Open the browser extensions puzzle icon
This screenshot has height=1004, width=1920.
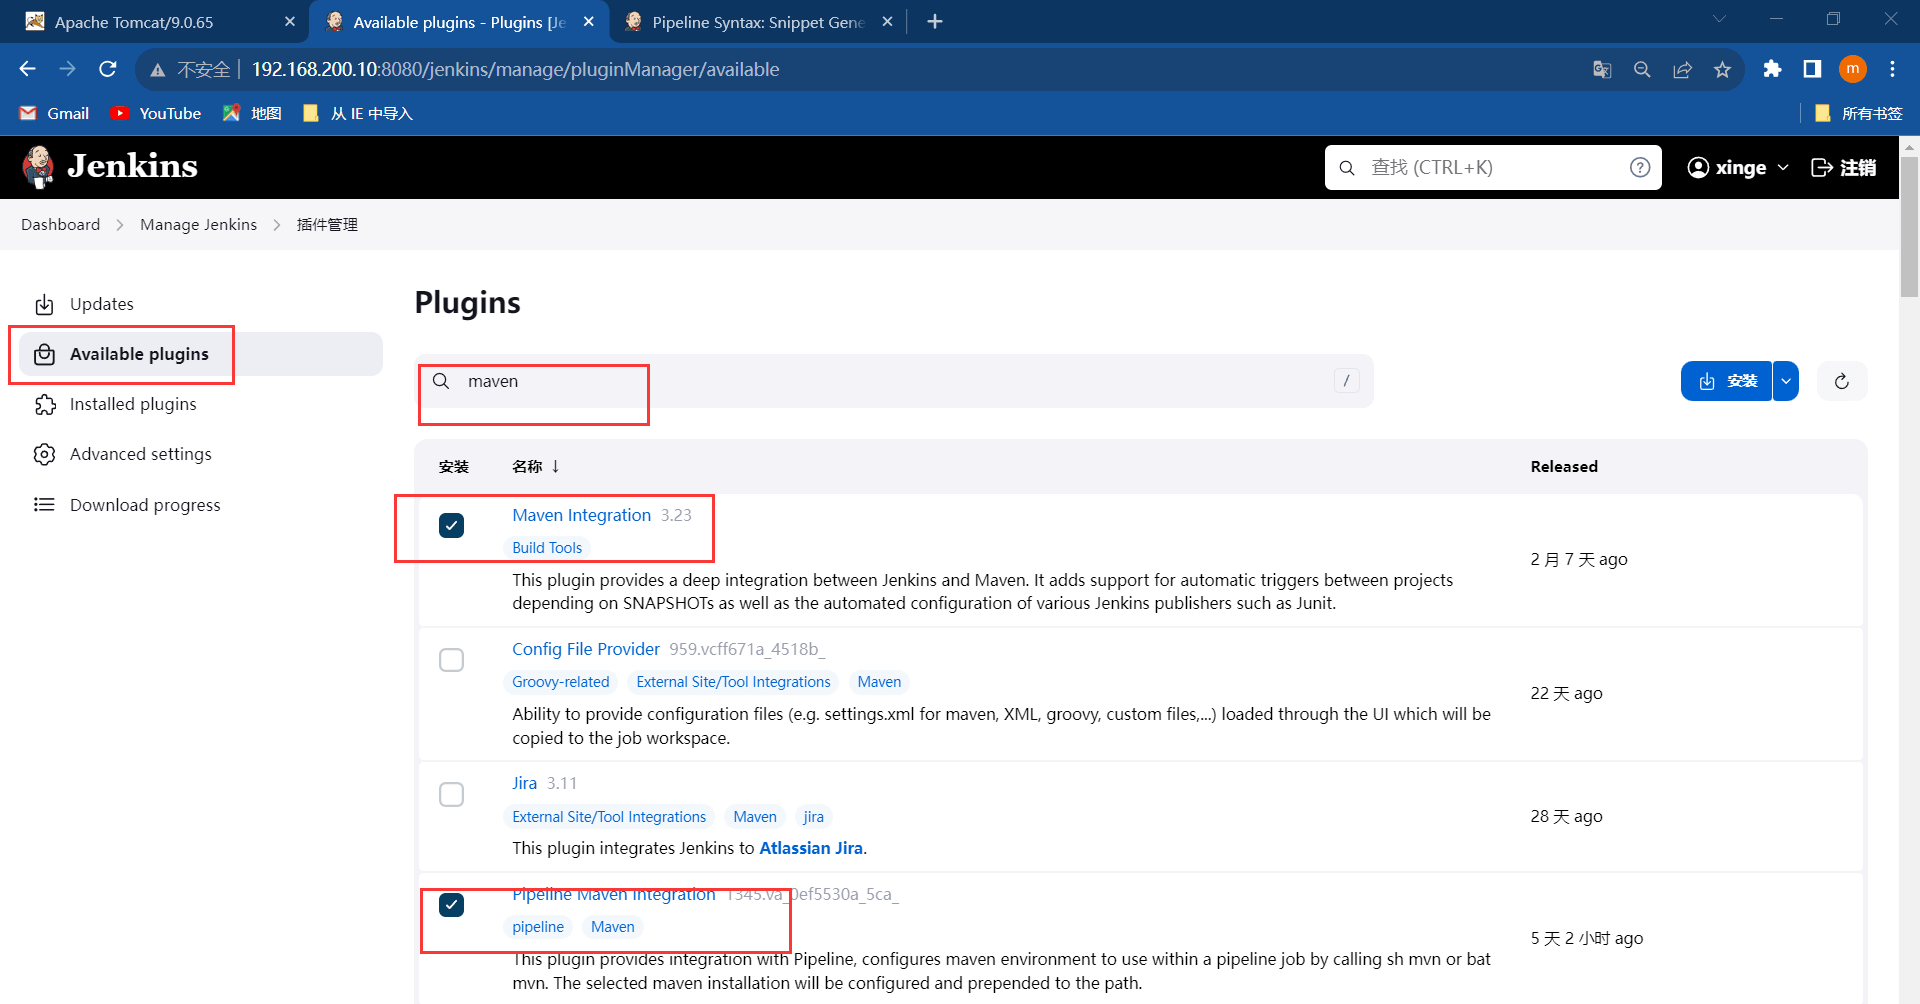click(1772, 69)
